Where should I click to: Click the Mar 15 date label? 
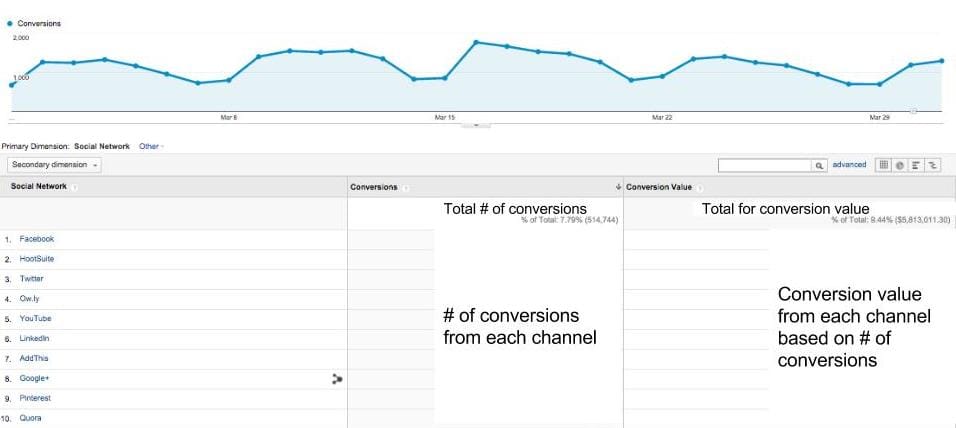(445, 117)
